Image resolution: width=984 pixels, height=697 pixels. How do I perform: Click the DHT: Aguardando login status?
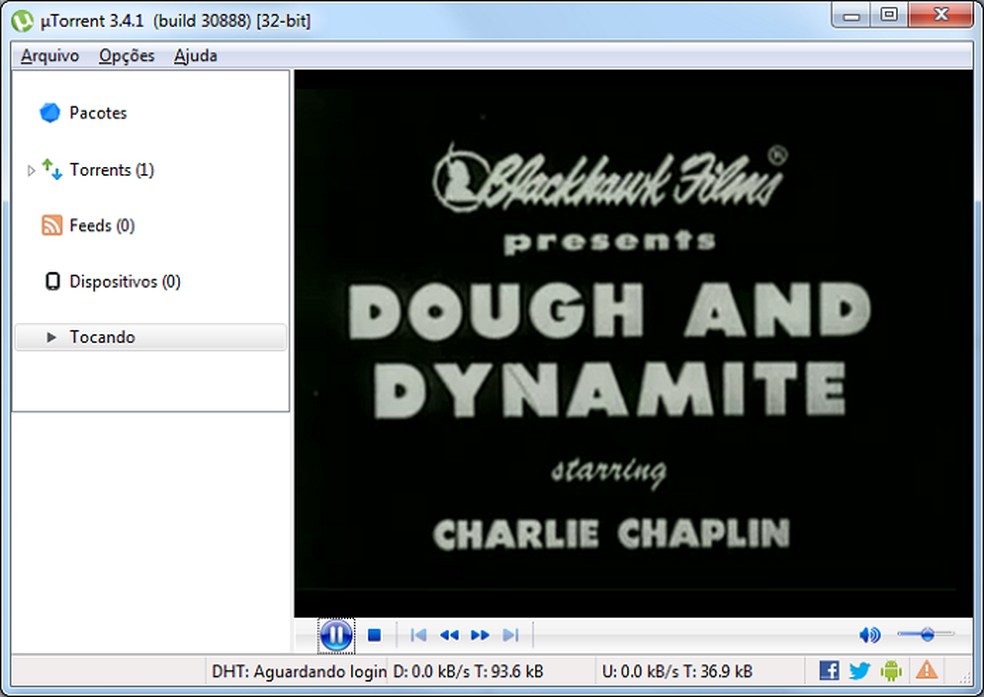tap(299, 671)
